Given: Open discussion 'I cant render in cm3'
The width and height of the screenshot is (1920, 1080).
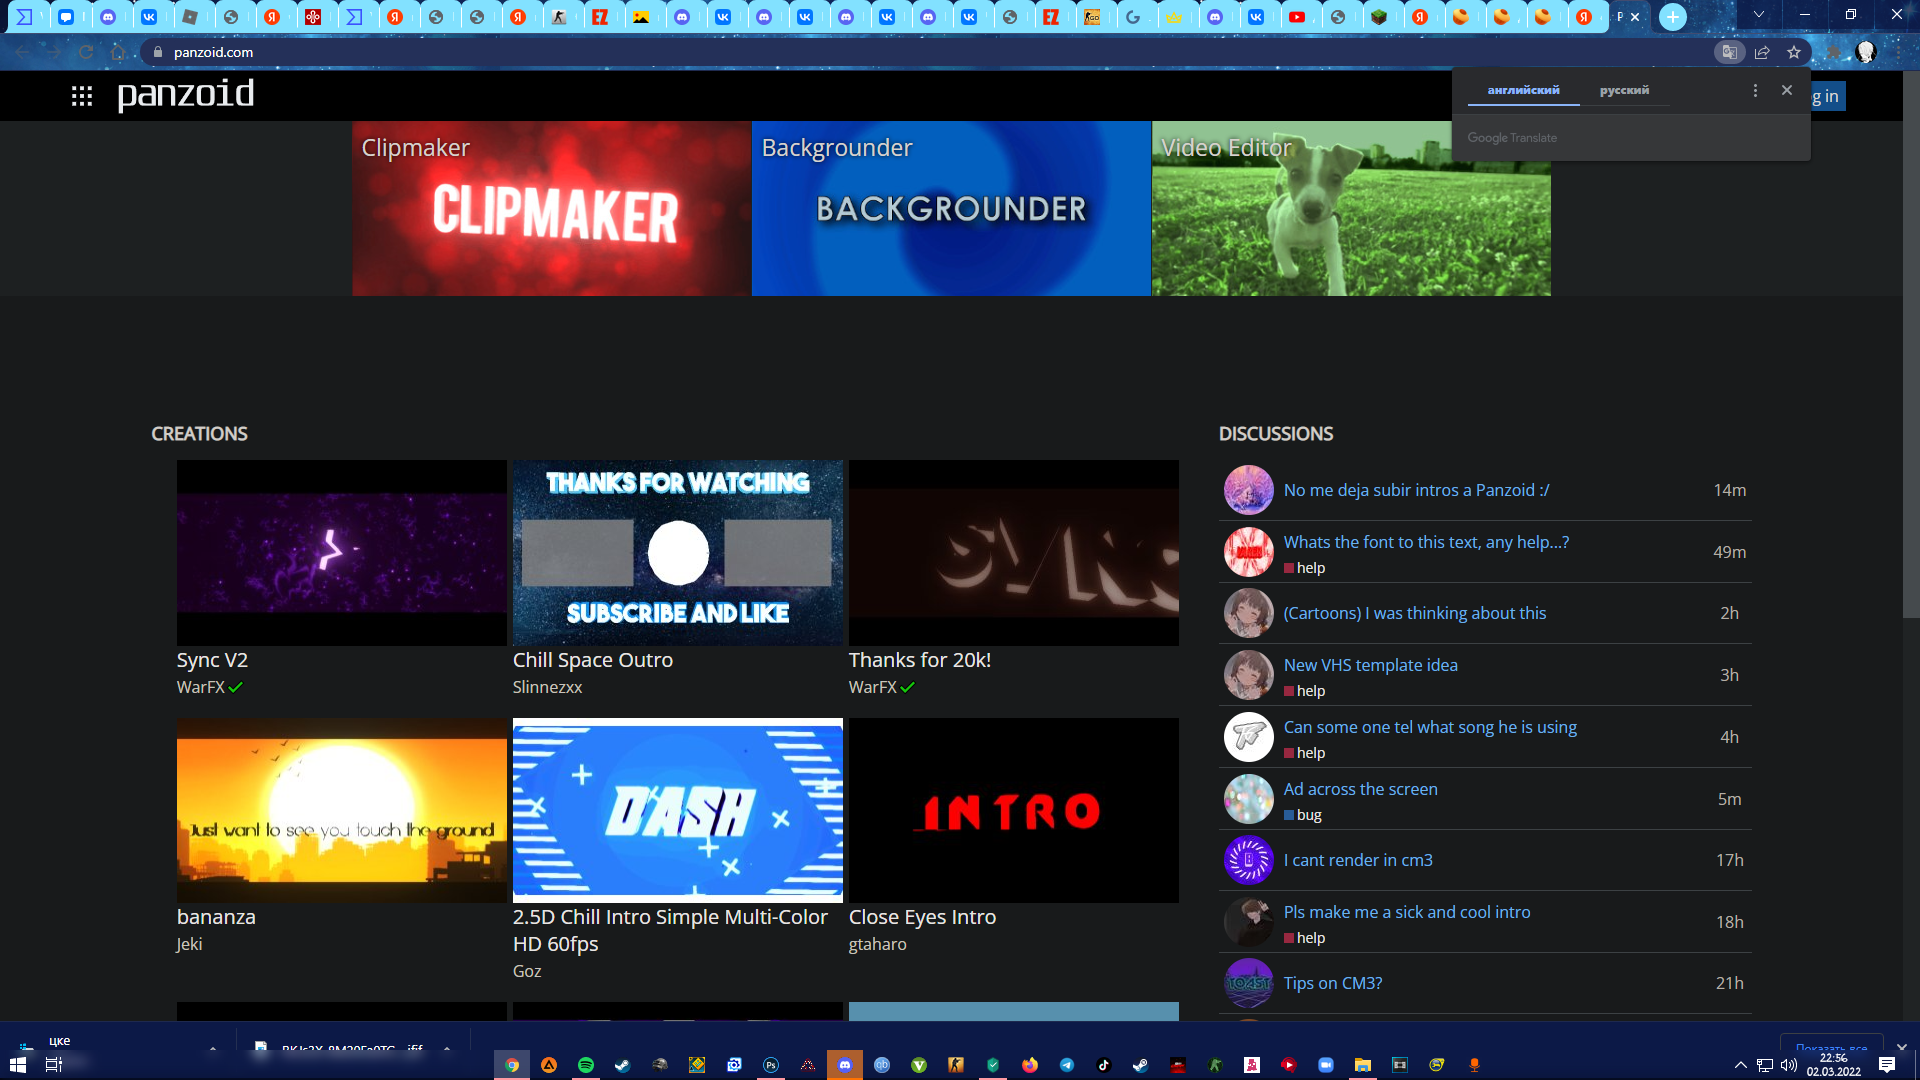Looking at the screenshot, I should coord(1358,860).
